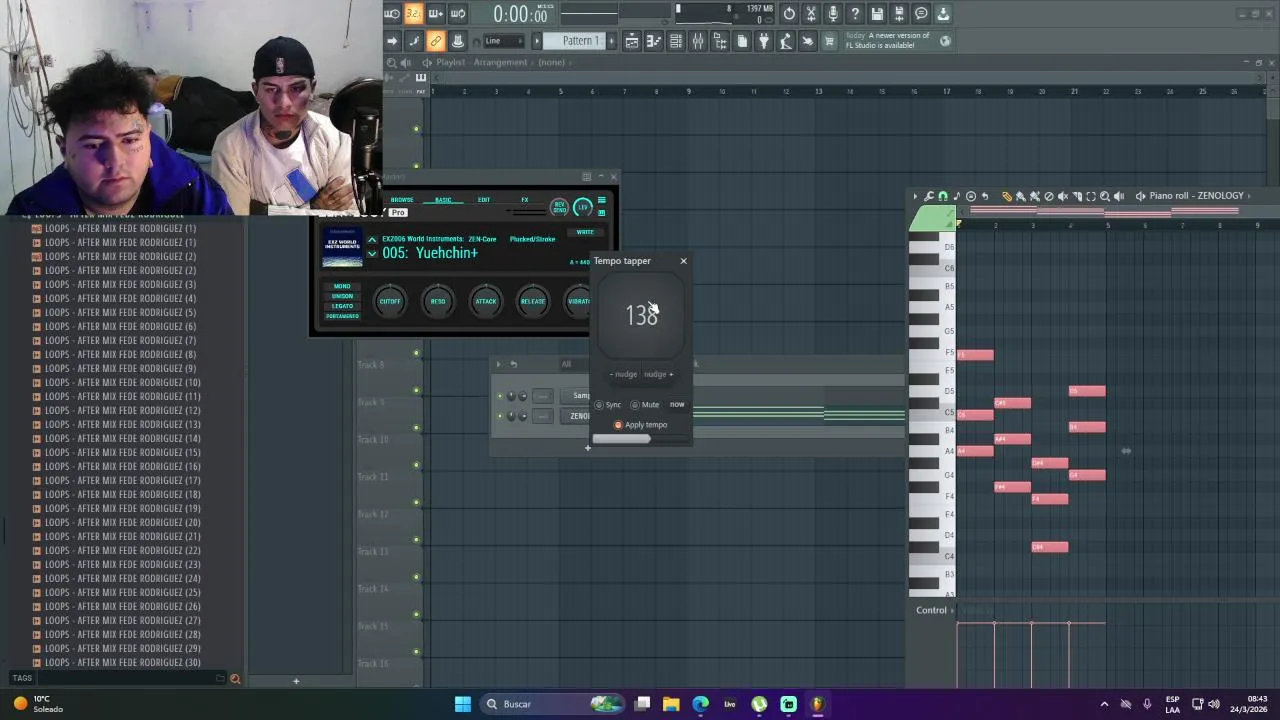Select previous preset with ZENOLOGY up chevron
Viewport: 1280px width, 720px height.
pos(372,240)
